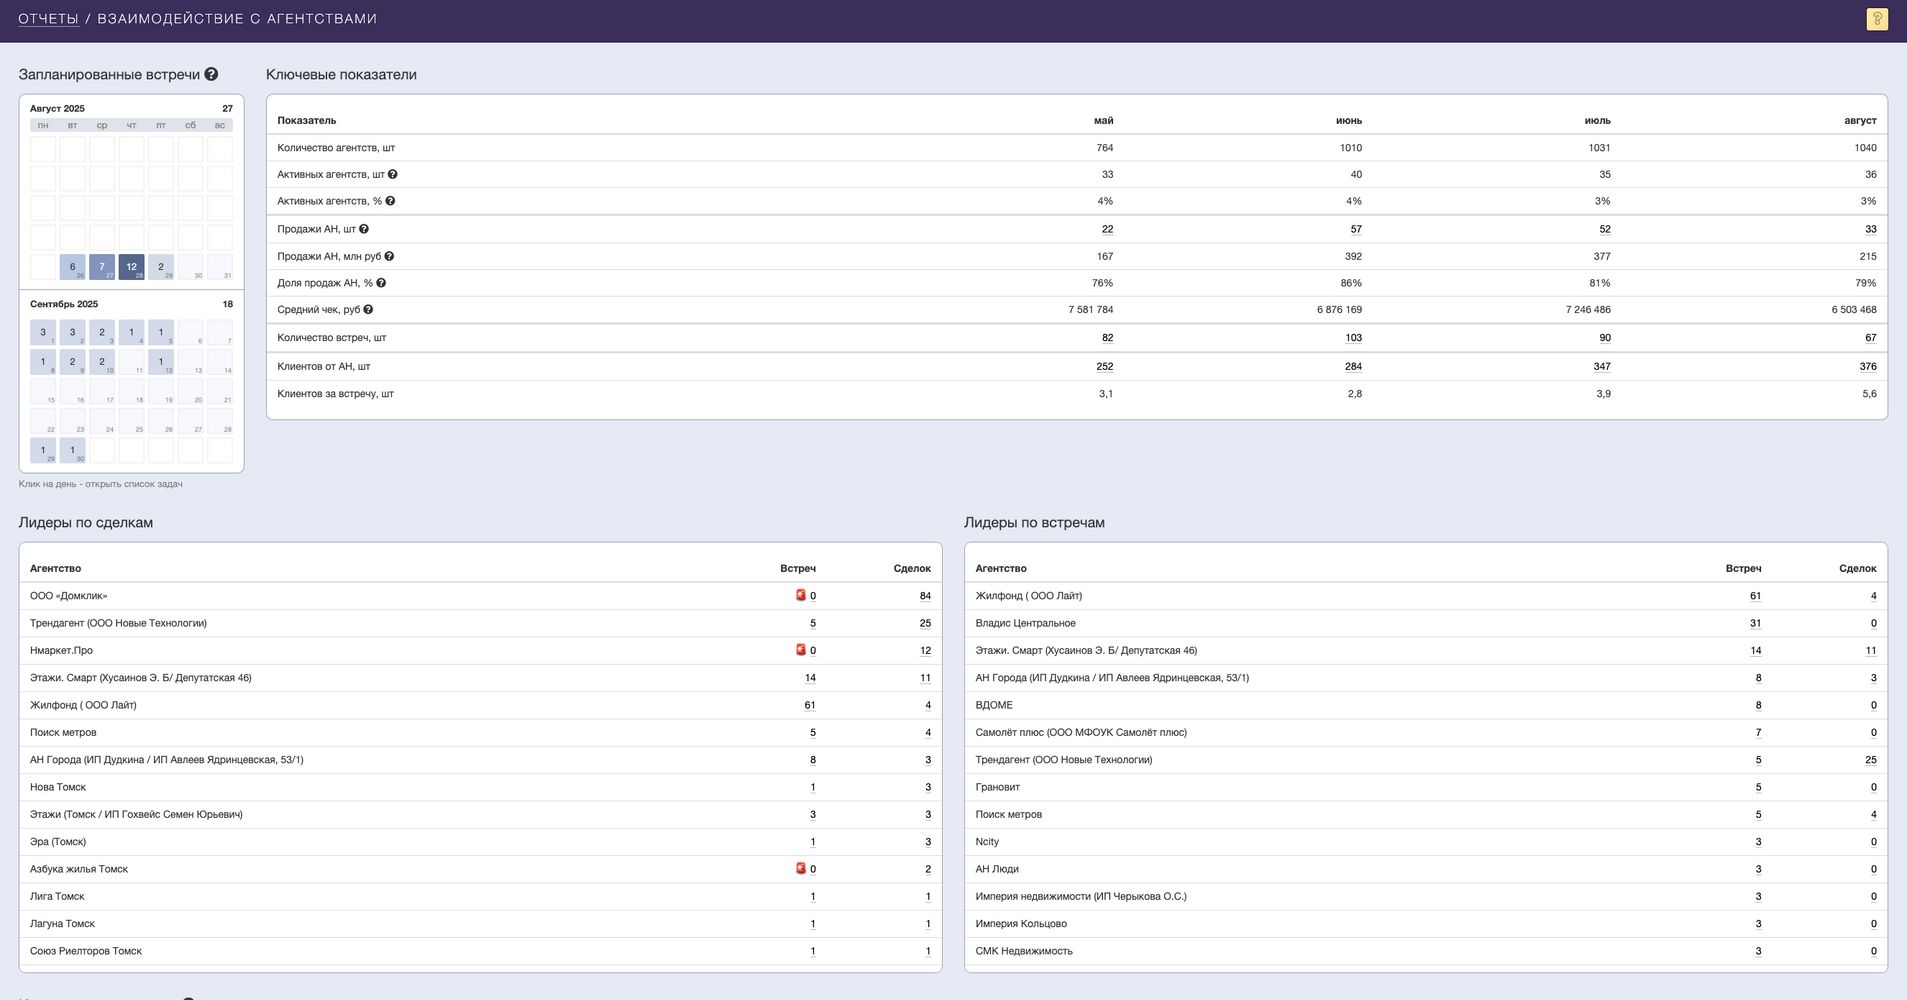Click red alert icon in Азбука жилья Томск row
Viewport: 1907px width, 1000px height.
(x=800, y=868)
